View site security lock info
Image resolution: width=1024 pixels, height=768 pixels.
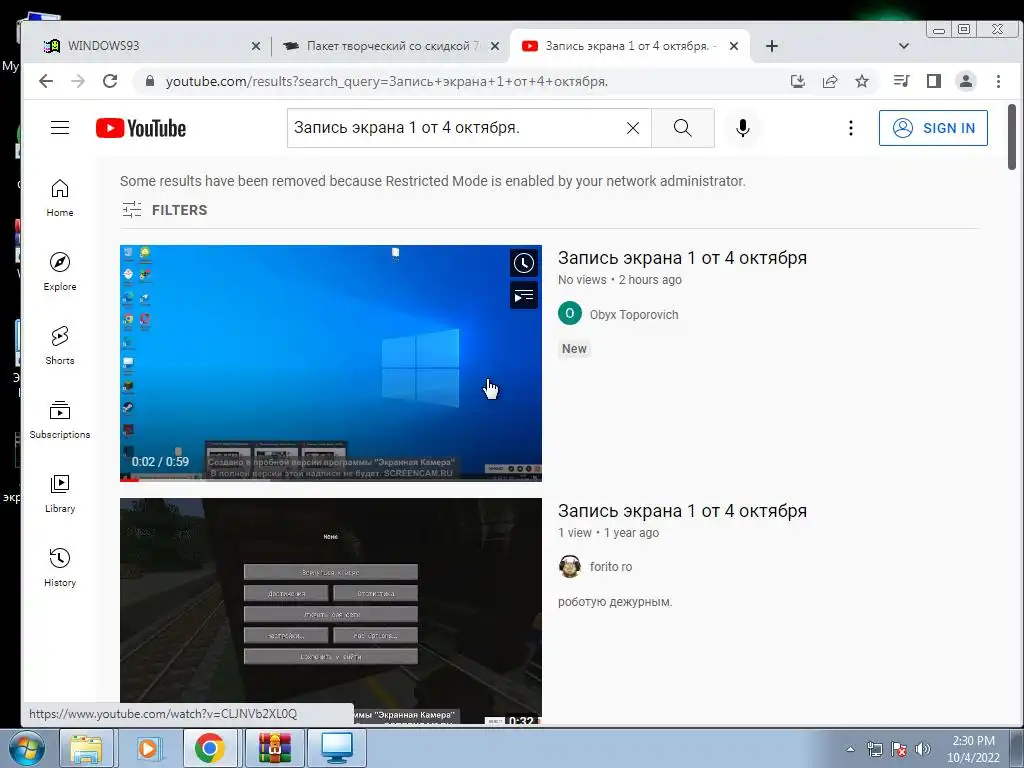click(150, 81)
